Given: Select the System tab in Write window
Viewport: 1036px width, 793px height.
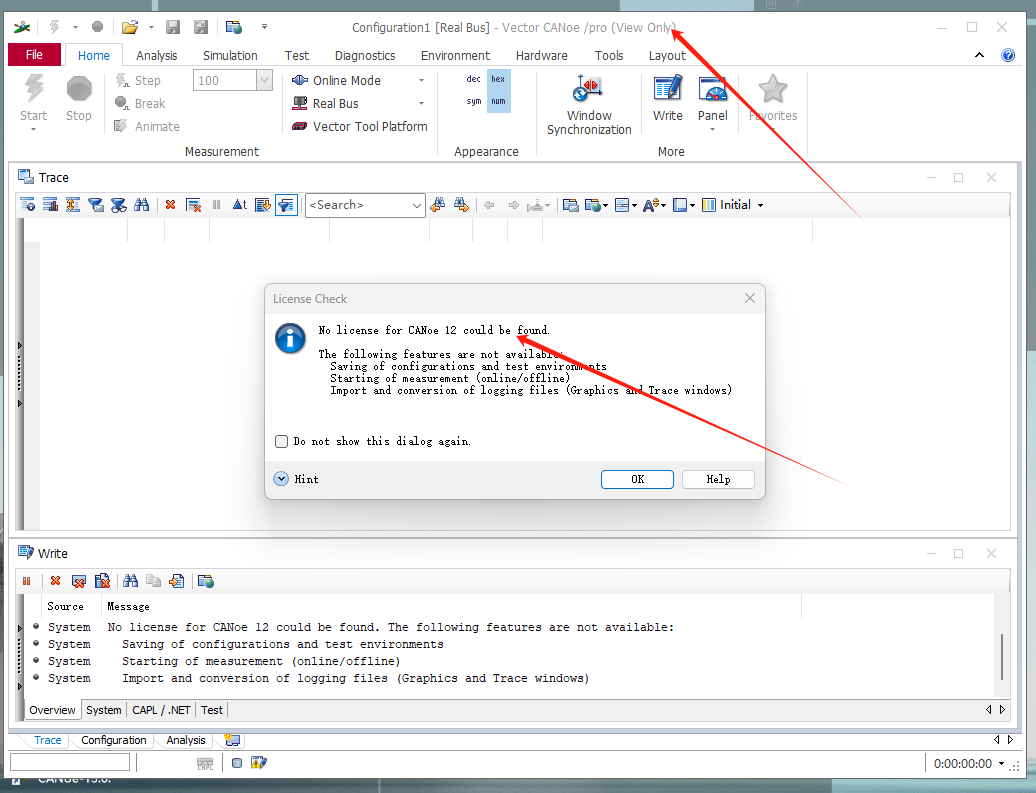Looking at the screenshot, I should point(104,710).
